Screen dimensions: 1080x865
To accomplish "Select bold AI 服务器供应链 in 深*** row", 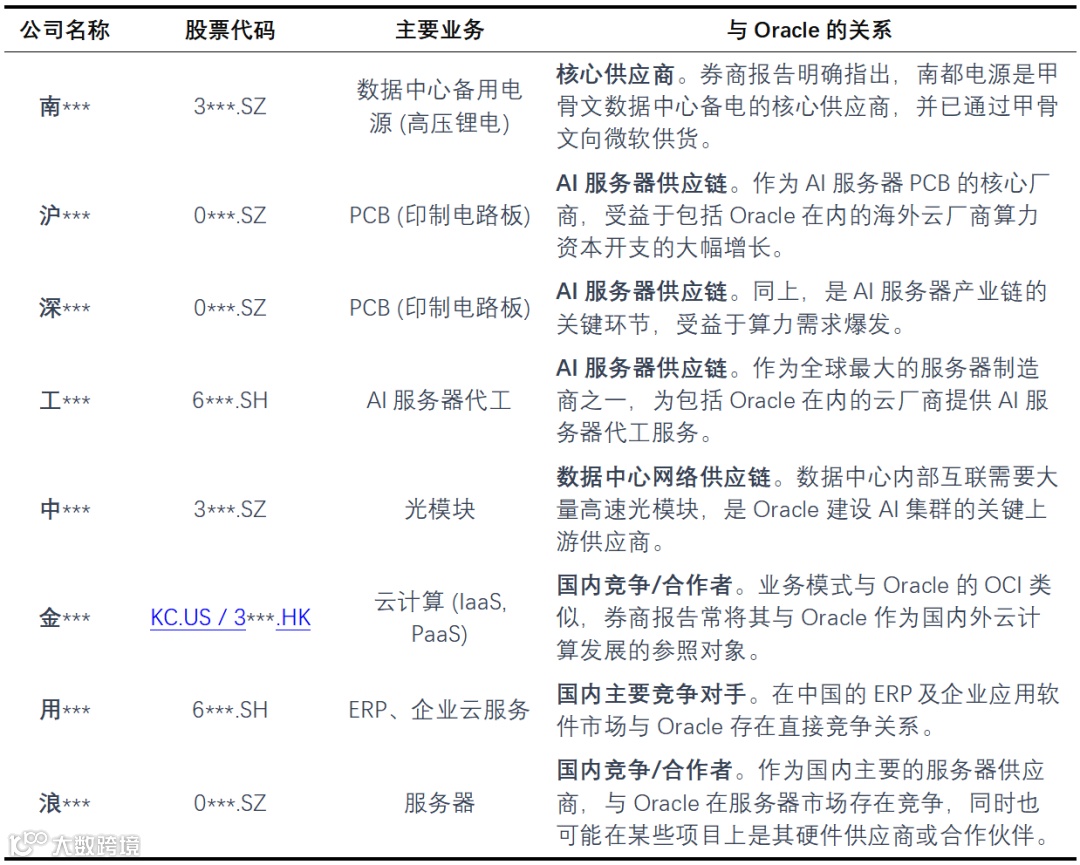I will pyautogui.click(x=642, y=291).
